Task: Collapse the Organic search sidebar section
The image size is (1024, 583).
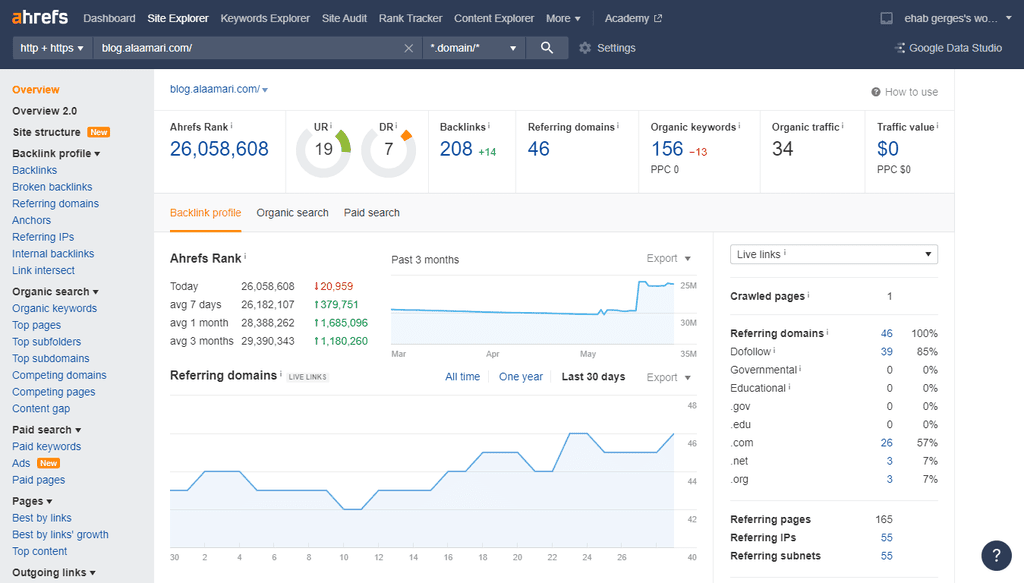Action: (x=56, y=292)
